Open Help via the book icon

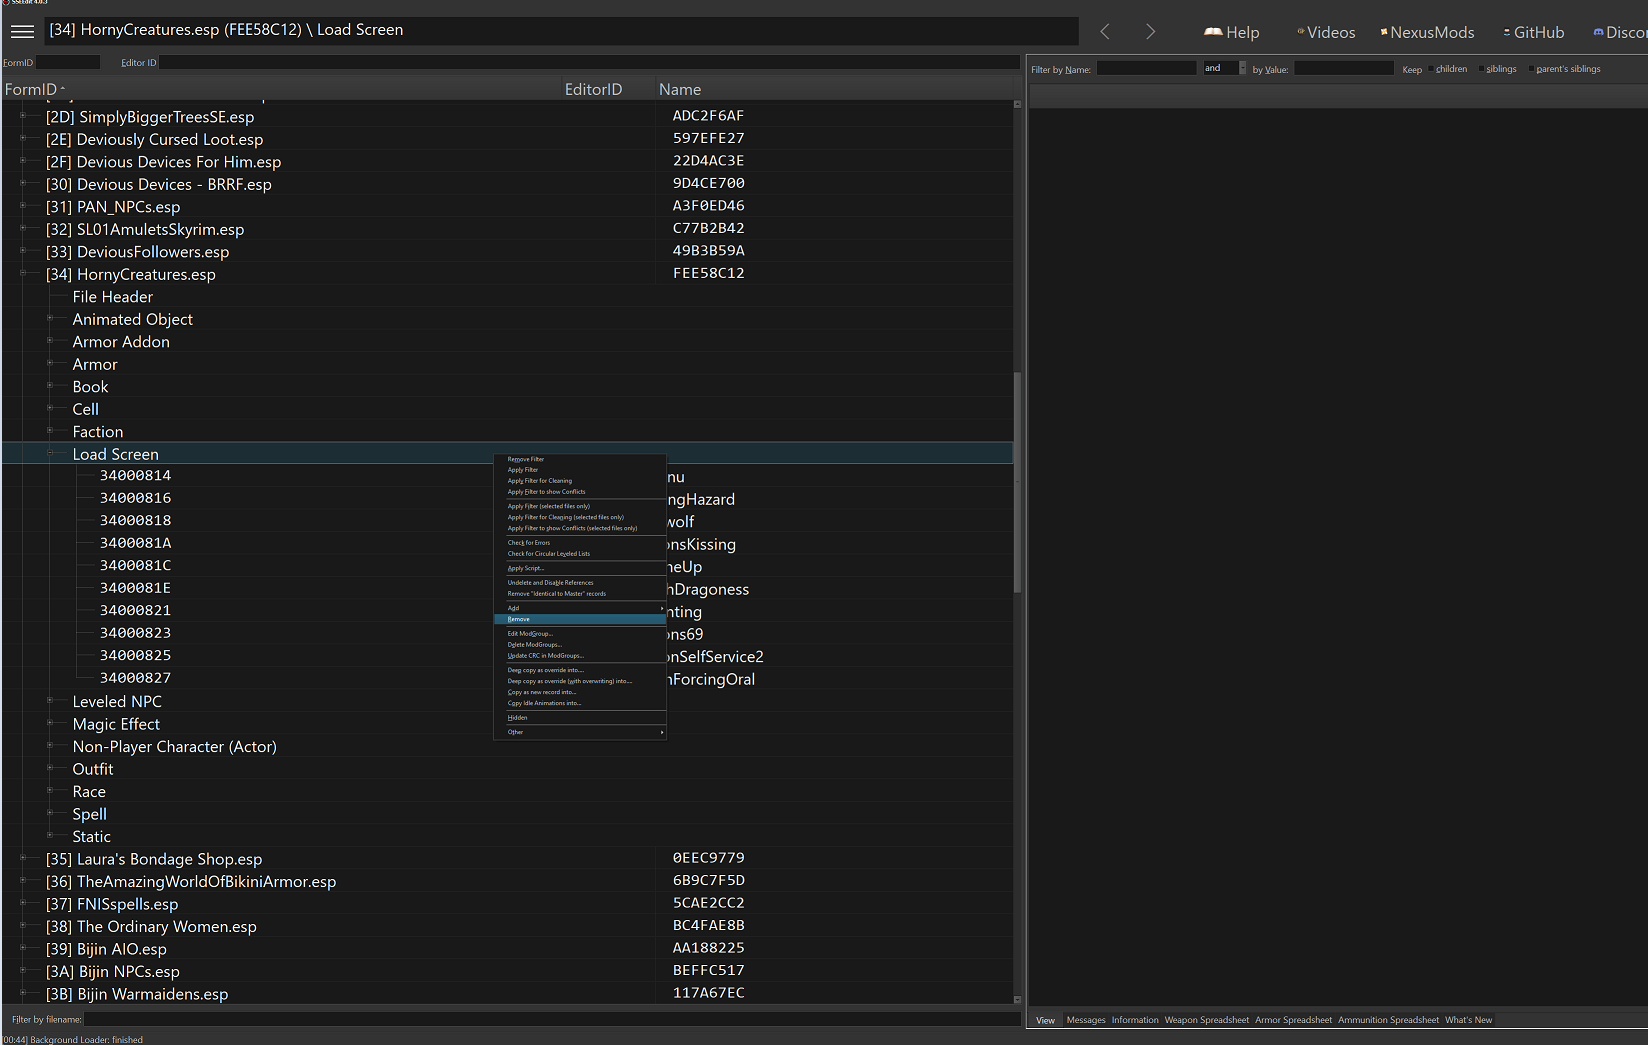pyautogui.click(x=1213, y=32)
